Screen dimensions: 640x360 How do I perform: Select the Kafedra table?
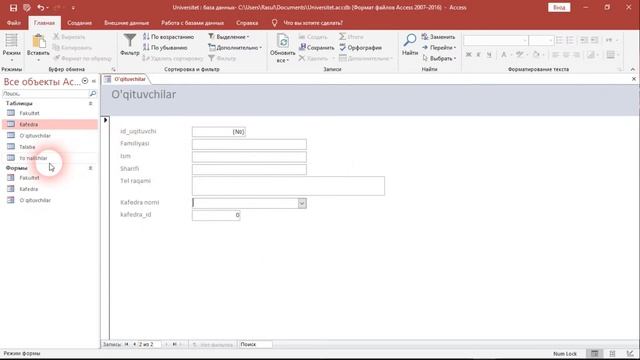click(x=50, y=124)
